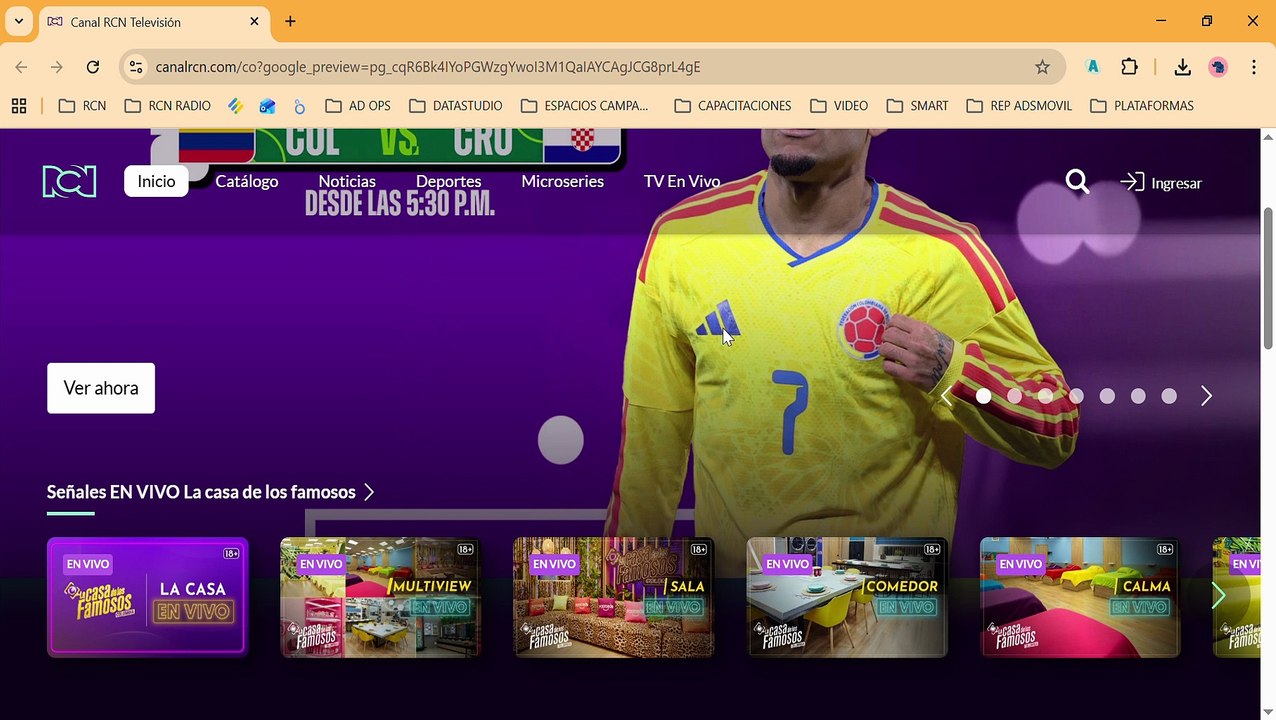Click the Ingresar login arrow icon
1276x720 pixels.
pyautogui.click(x=1132, y=182)
